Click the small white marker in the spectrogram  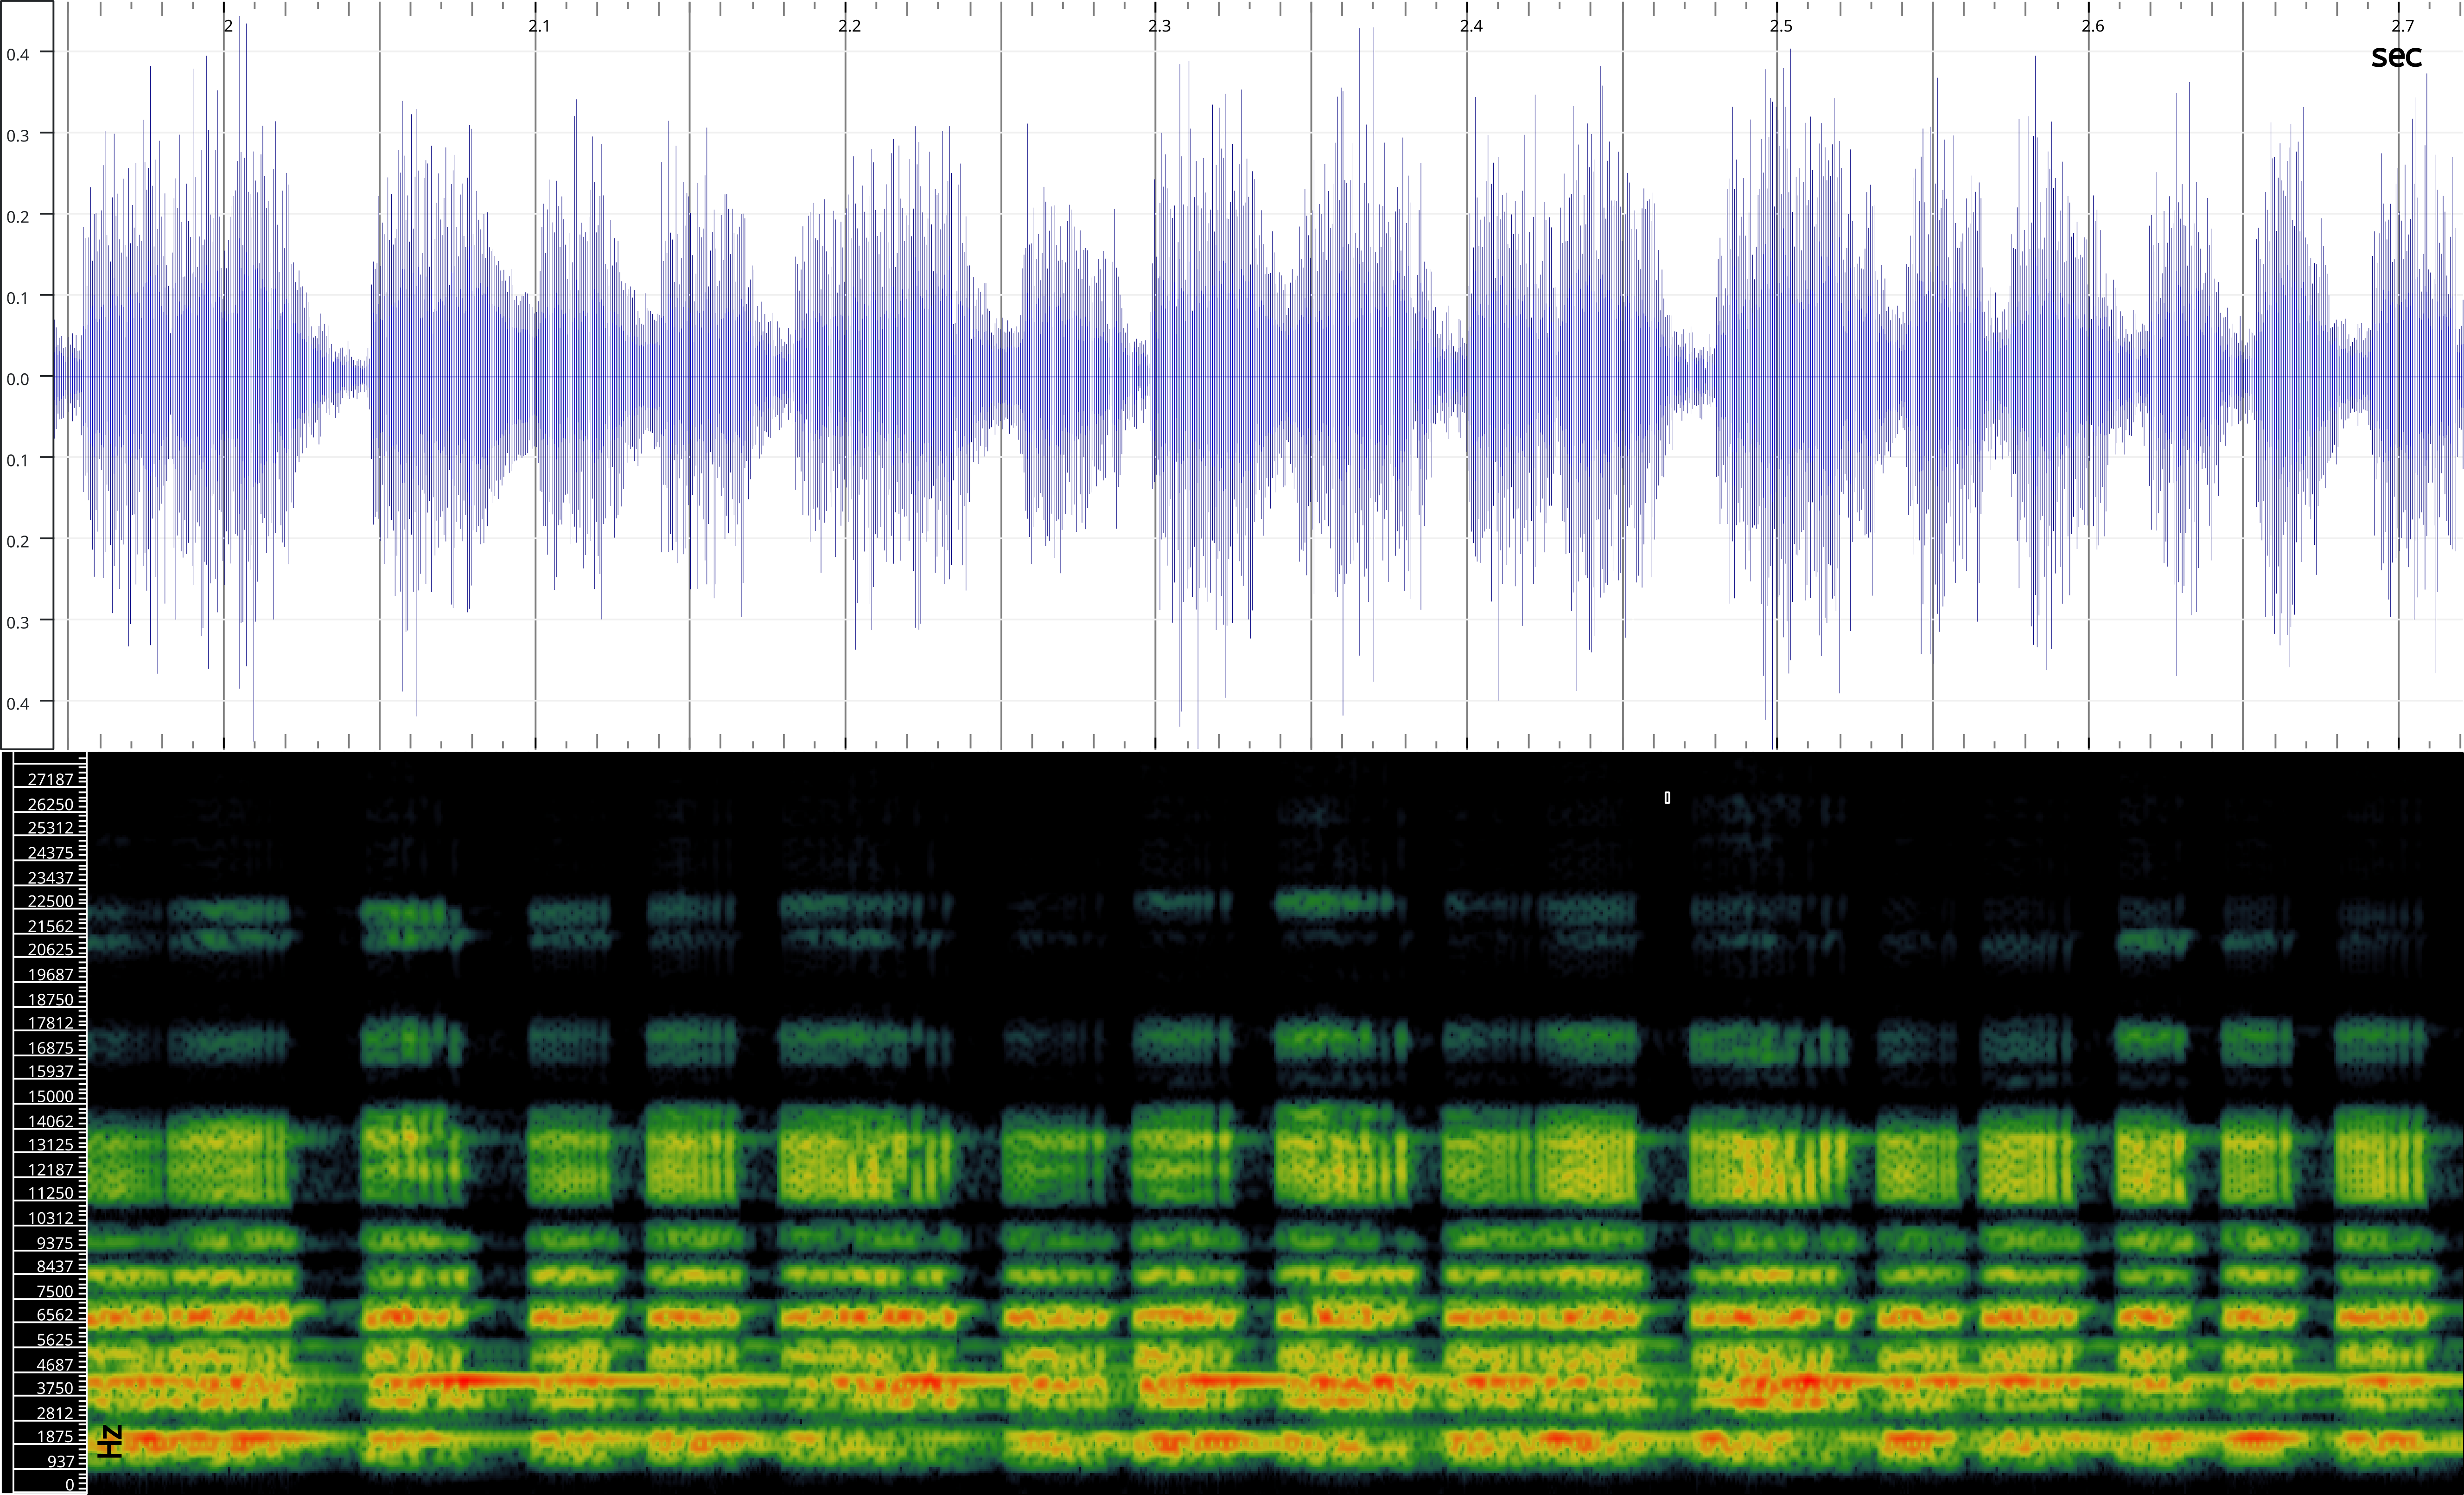click(x=1667, y=797)
